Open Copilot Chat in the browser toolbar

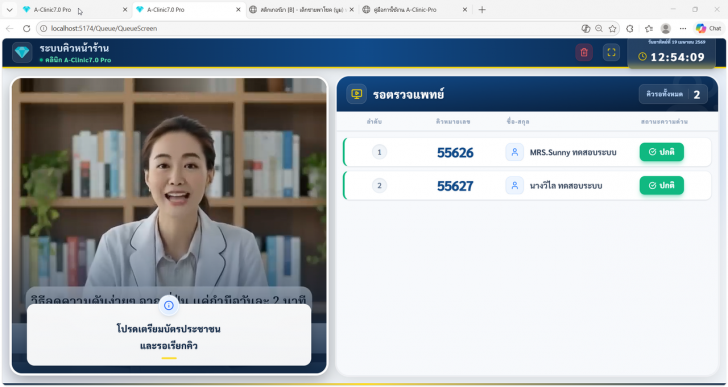708,28
